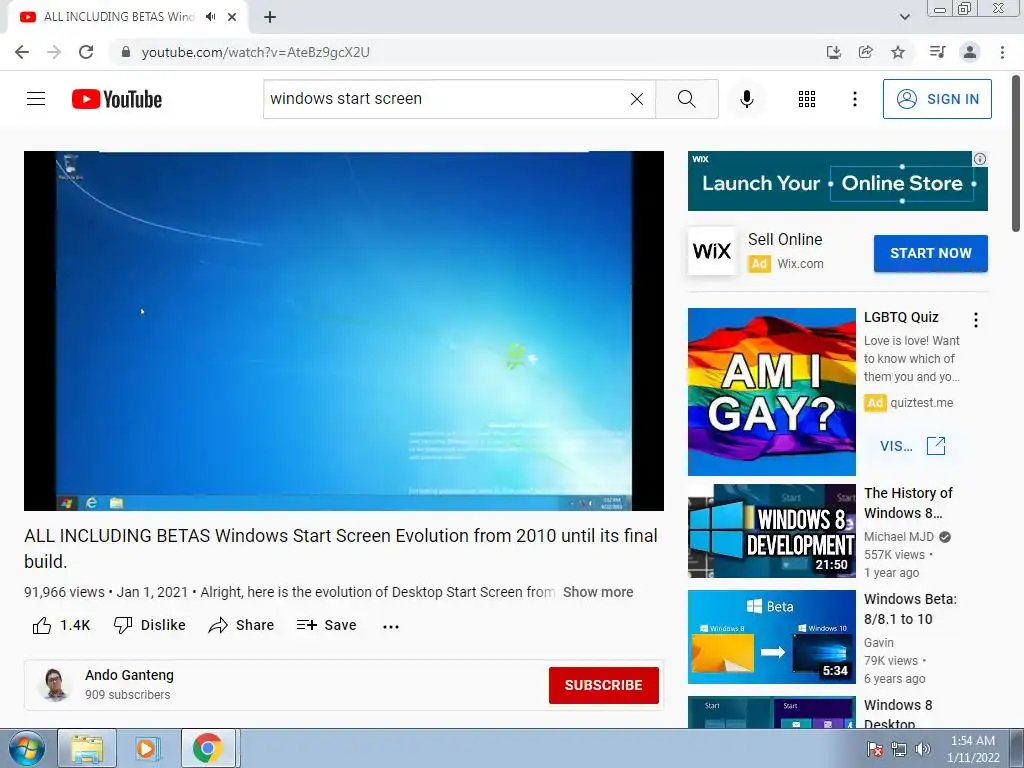Open Windows Explorer from taskbar
The width and height of the screenshot is (1024, 768).
click(87, 748)
